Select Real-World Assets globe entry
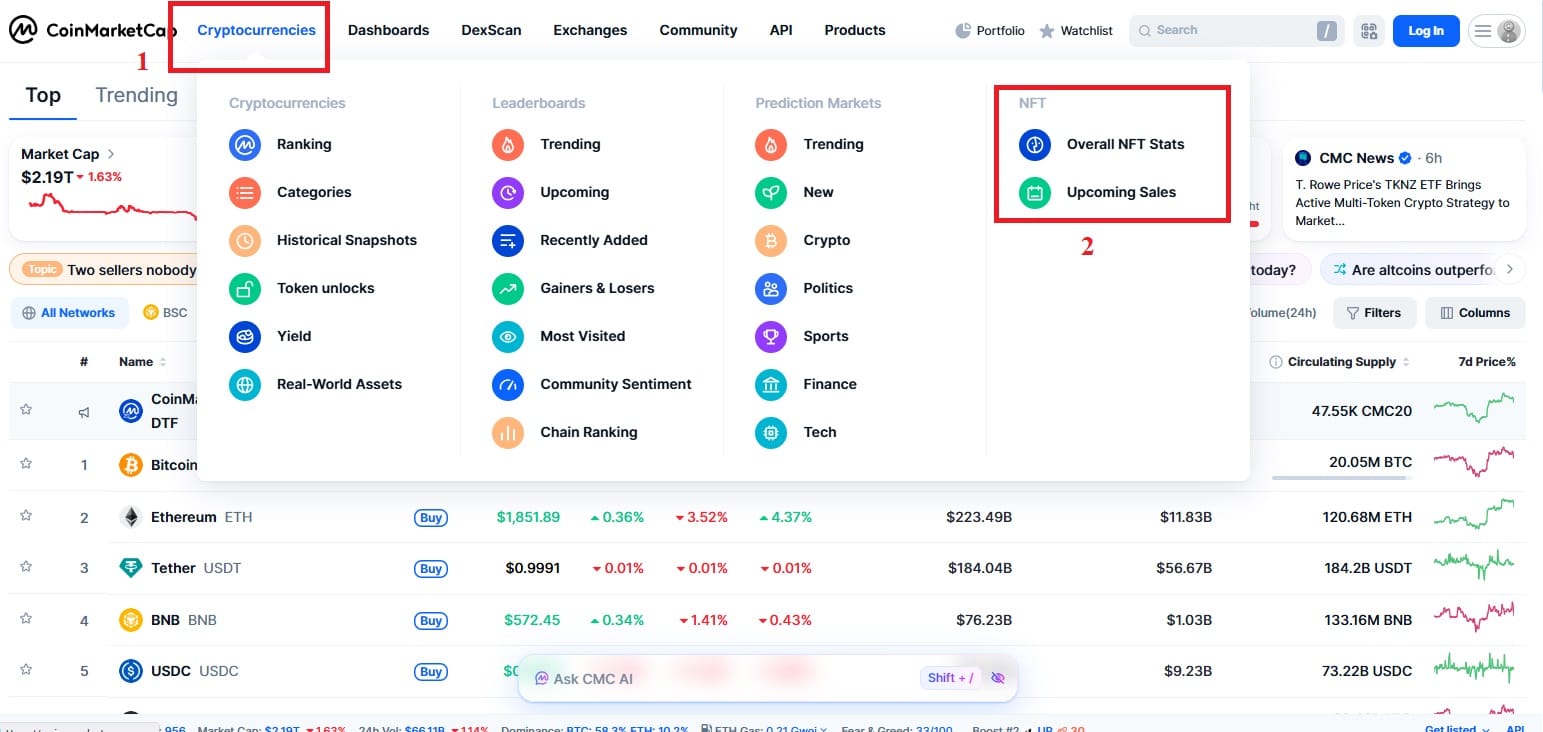 [x=315, y=384]
